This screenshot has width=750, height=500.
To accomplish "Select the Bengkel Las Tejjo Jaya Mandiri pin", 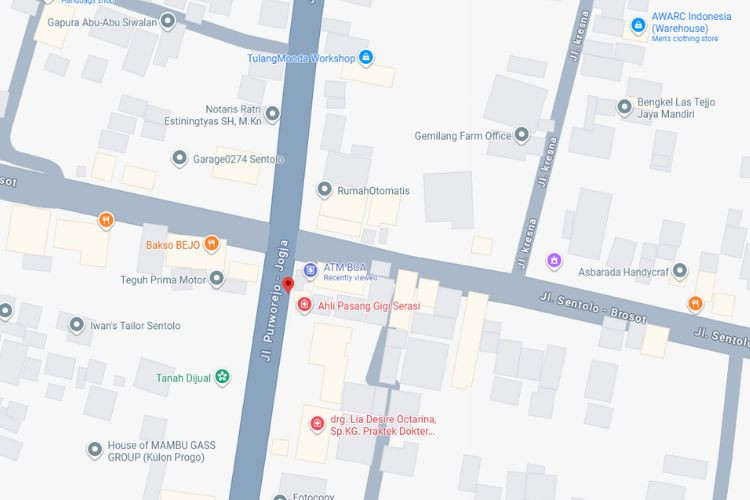I will [x=624, y=107].
